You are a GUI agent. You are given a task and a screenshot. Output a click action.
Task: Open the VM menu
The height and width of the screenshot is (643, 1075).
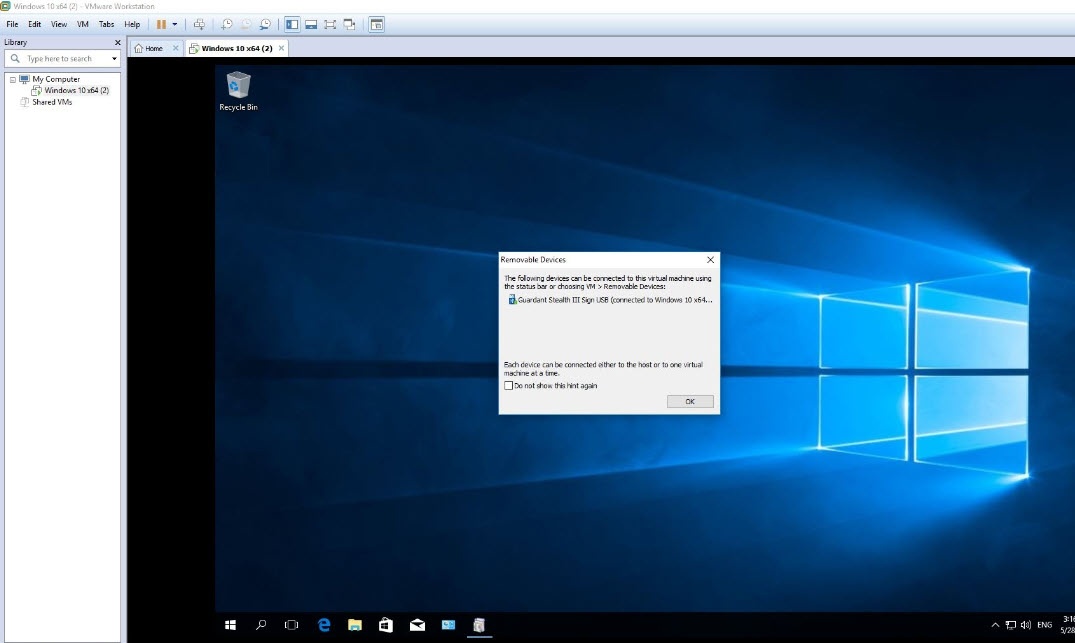83,24
